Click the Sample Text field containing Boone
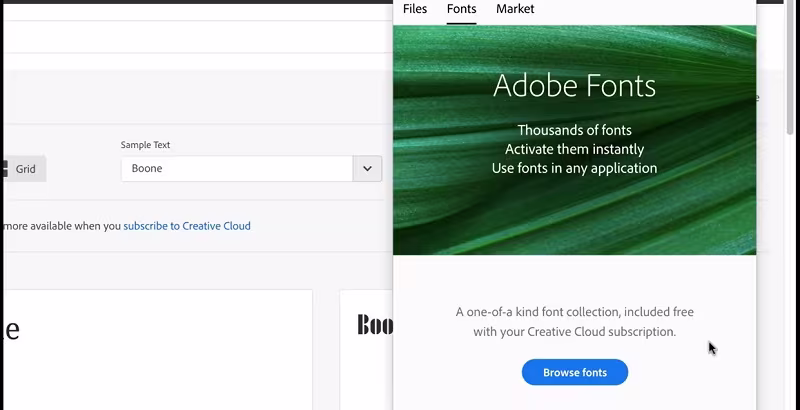 (x=237, y=169)
